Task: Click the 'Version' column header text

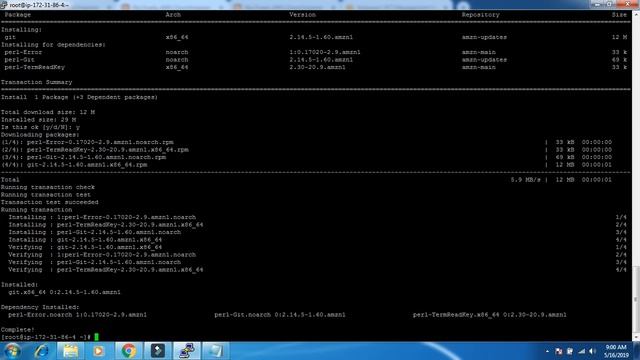Action: coord(302,15)
